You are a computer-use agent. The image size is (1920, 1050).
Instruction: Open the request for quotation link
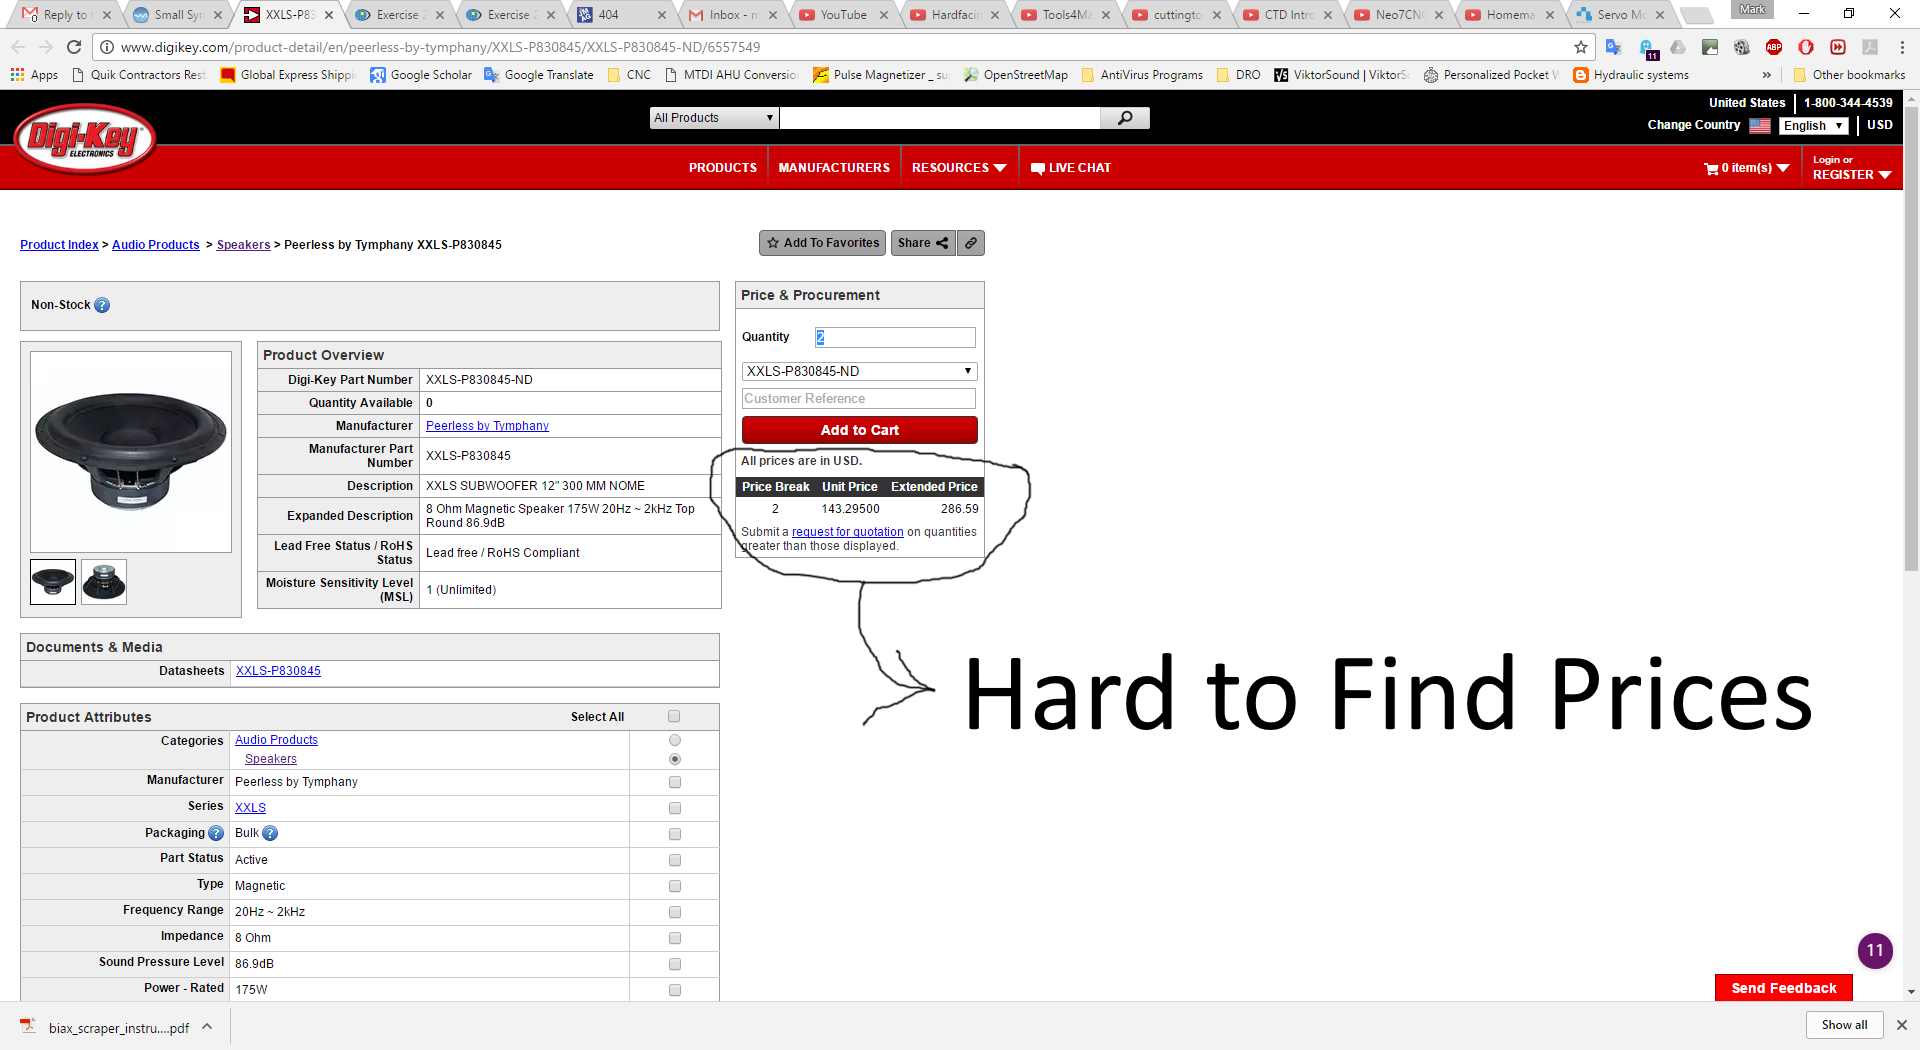coord(848,532)
